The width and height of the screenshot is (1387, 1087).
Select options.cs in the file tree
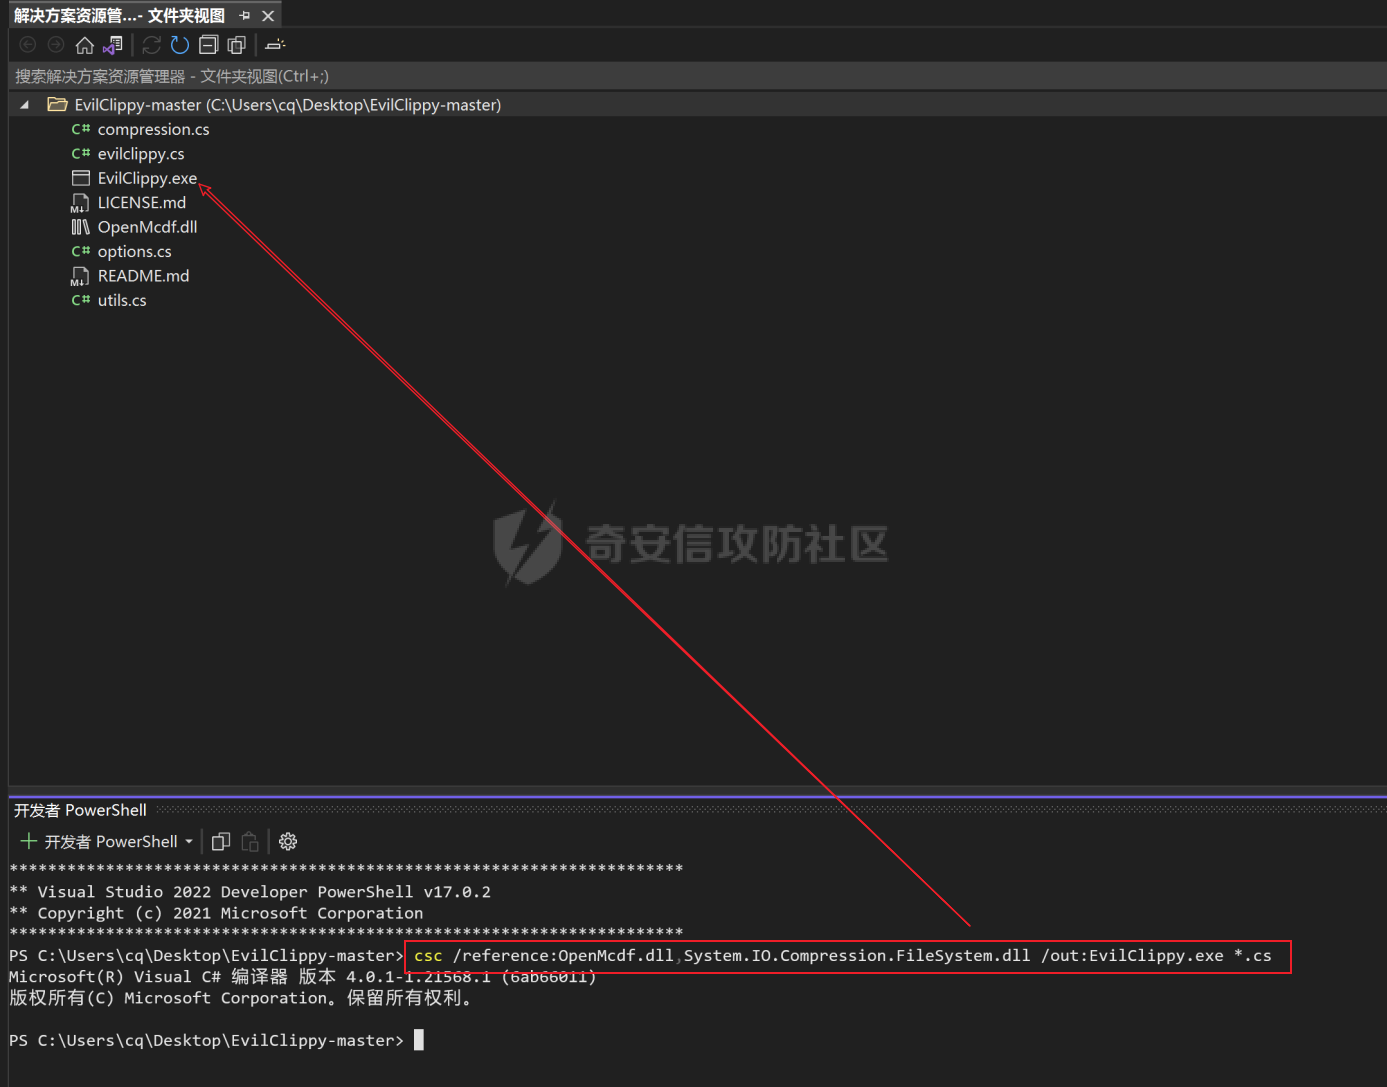pos(134,252)
